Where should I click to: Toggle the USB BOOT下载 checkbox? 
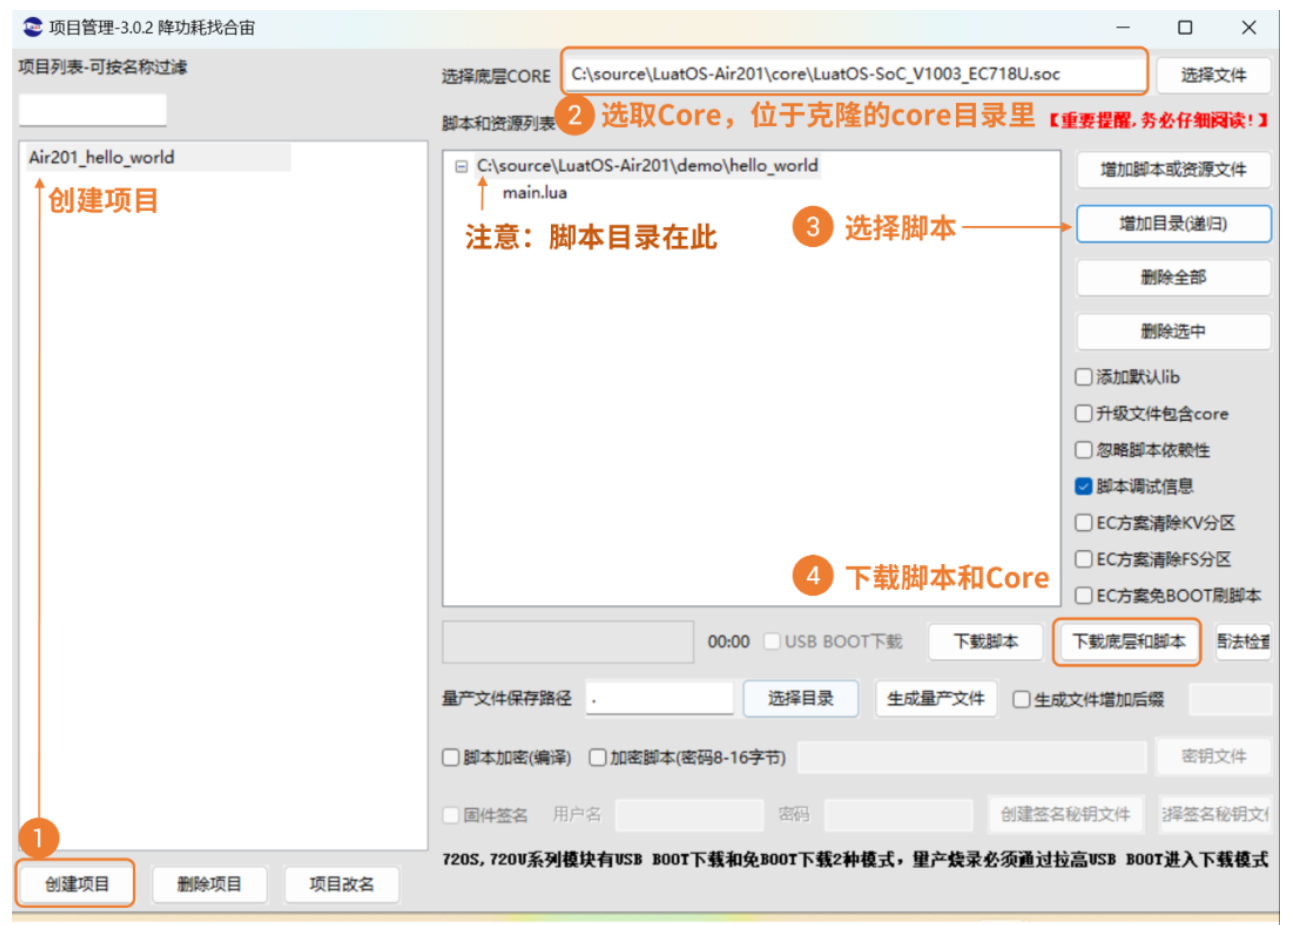coord(772,642)
